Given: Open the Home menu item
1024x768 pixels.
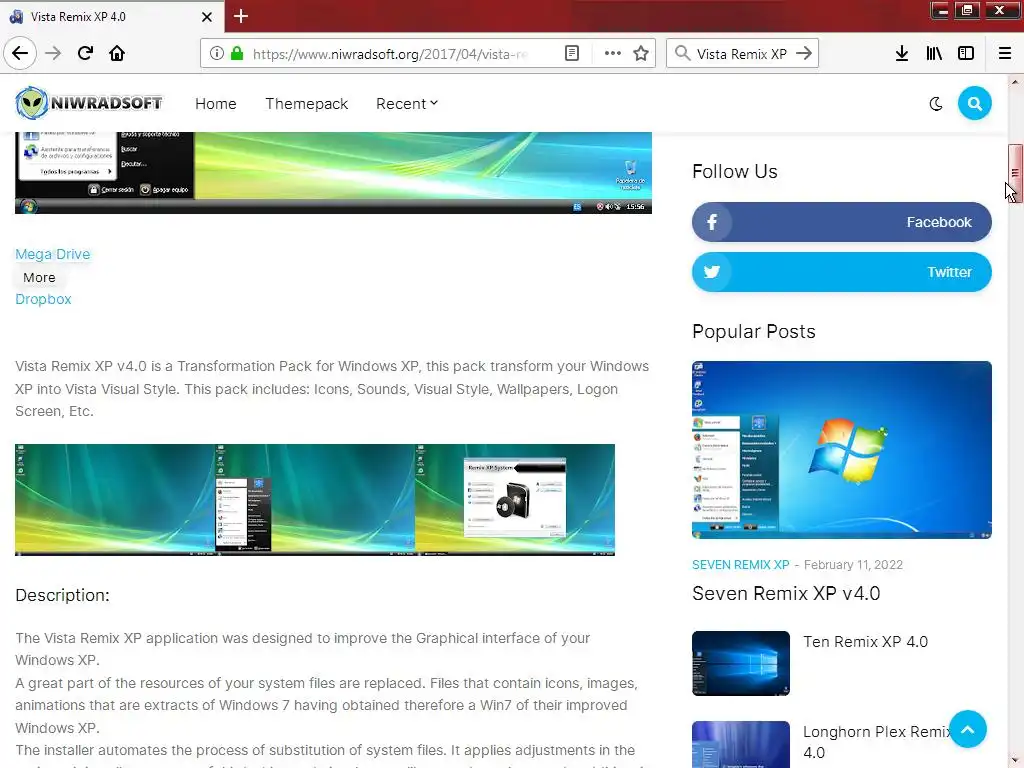Looking at the screenshot, I should pos(216,104).
